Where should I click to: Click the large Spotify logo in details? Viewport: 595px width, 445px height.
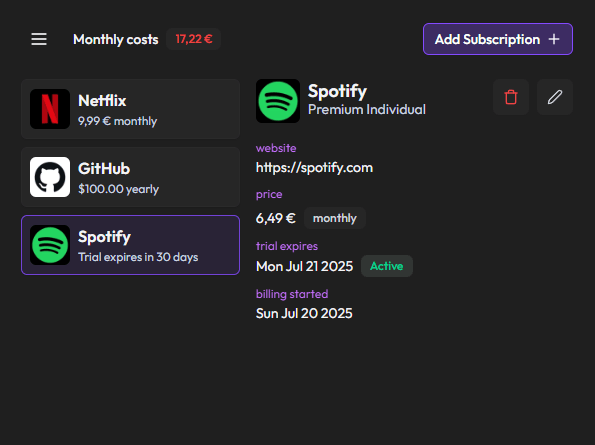278,101
